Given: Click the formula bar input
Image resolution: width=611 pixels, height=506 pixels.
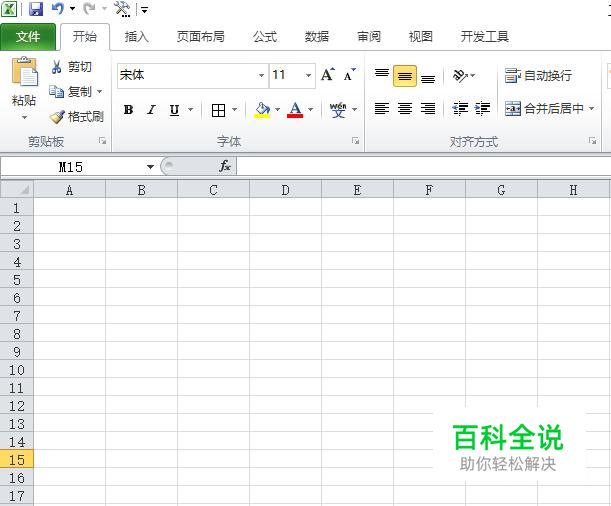Looking at the screenshot, I should pyautogui.click(x=423, y=167).
